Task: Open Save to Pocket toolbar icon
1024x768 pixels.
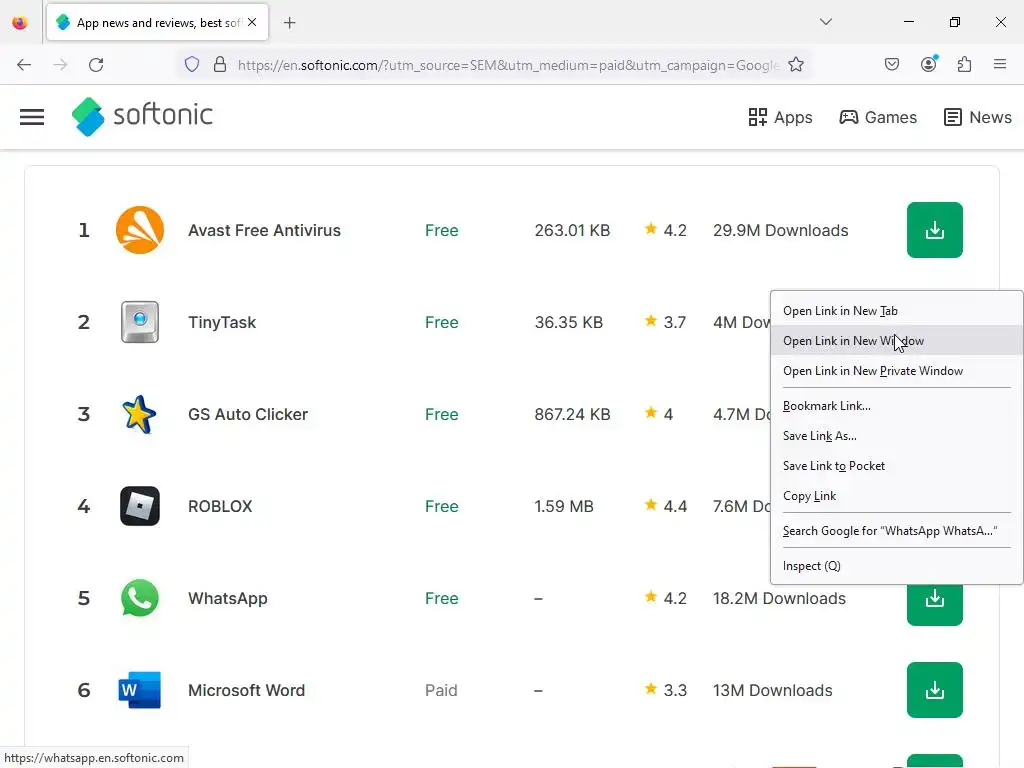Action: coord(892,64)
